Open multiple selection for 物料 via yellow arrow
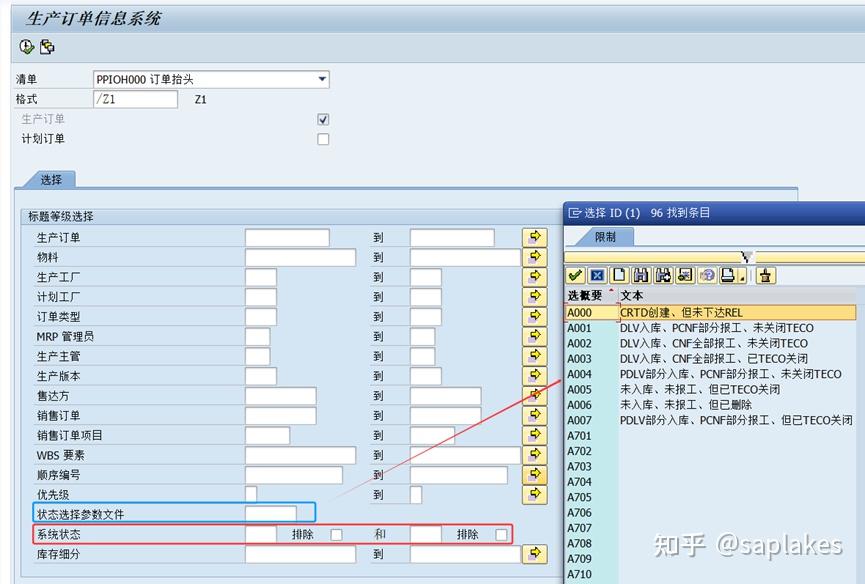This screenshot has width=865, height=584. click(535, 256)
